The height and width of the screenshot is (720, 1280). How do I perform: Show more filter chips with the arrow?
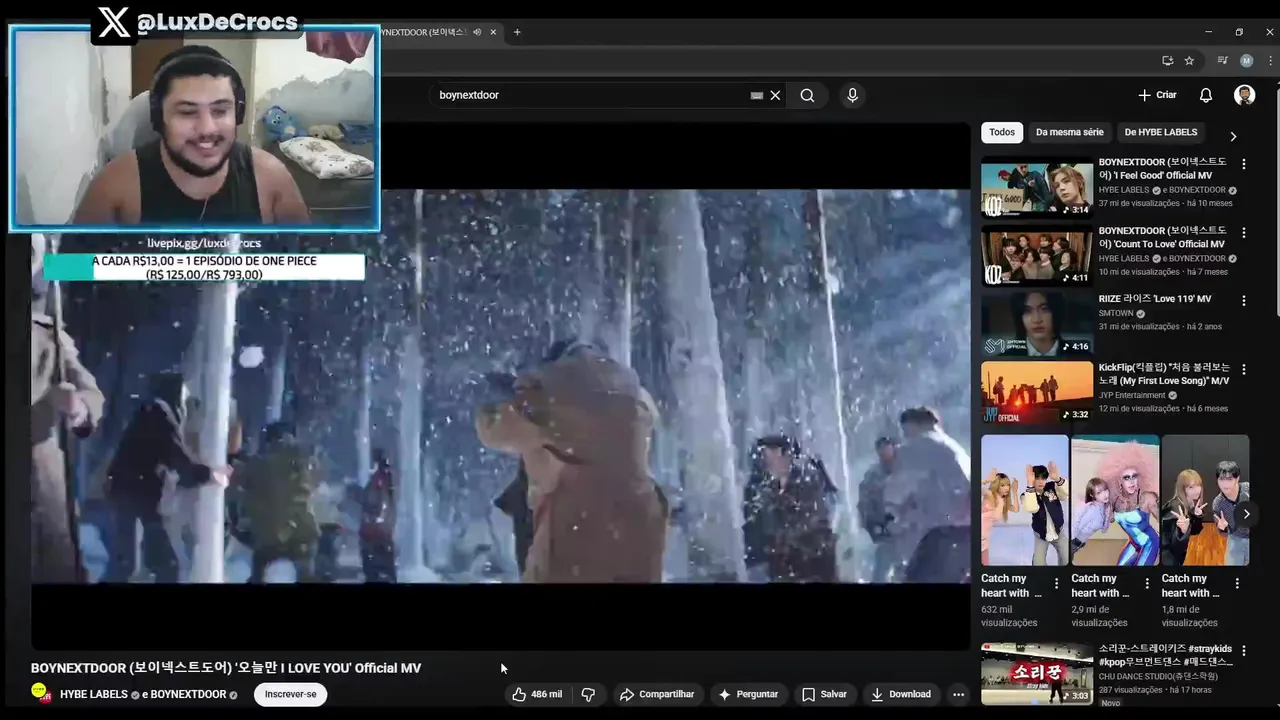(x=1233, y=136)
